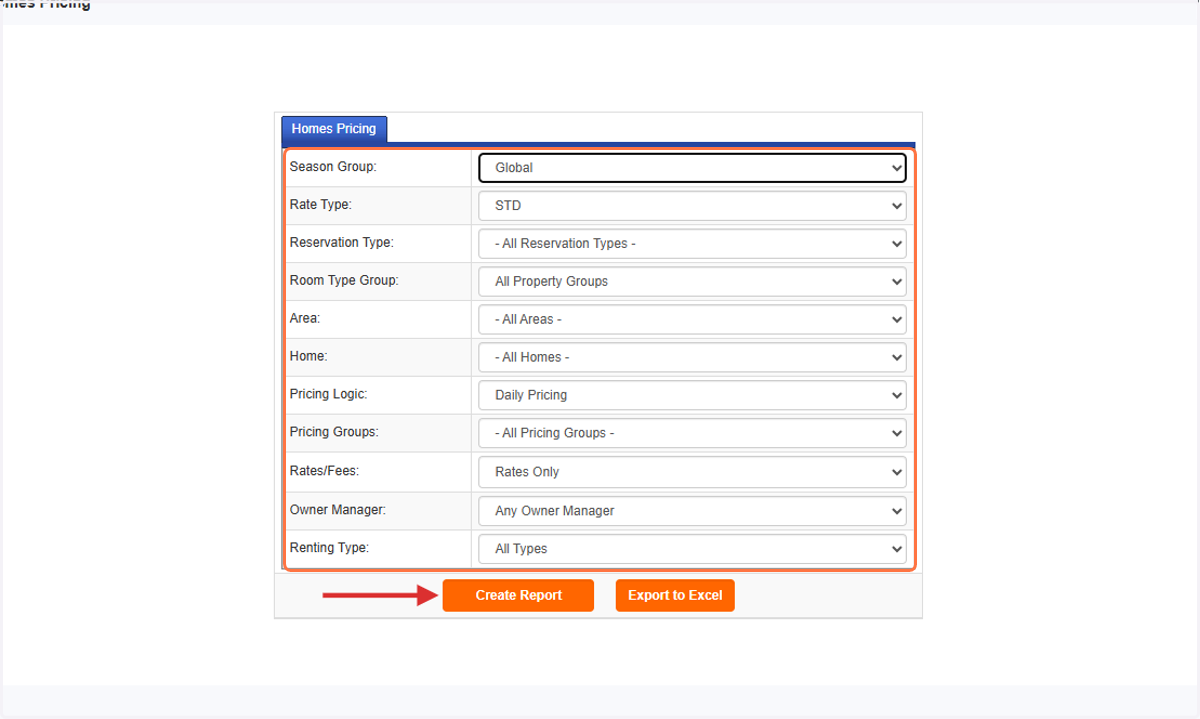1200x719 pixels.
Task: Expand the Renting Type dropdown
Action: point(693,549)
